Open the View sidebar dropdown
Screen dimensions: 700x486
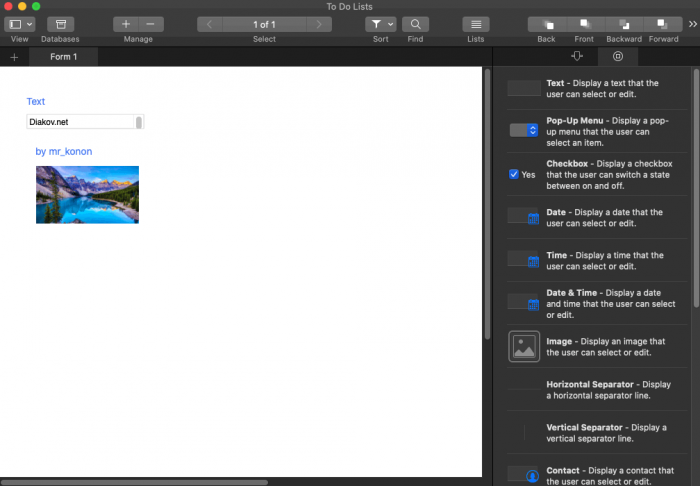[x=20, y=24]
